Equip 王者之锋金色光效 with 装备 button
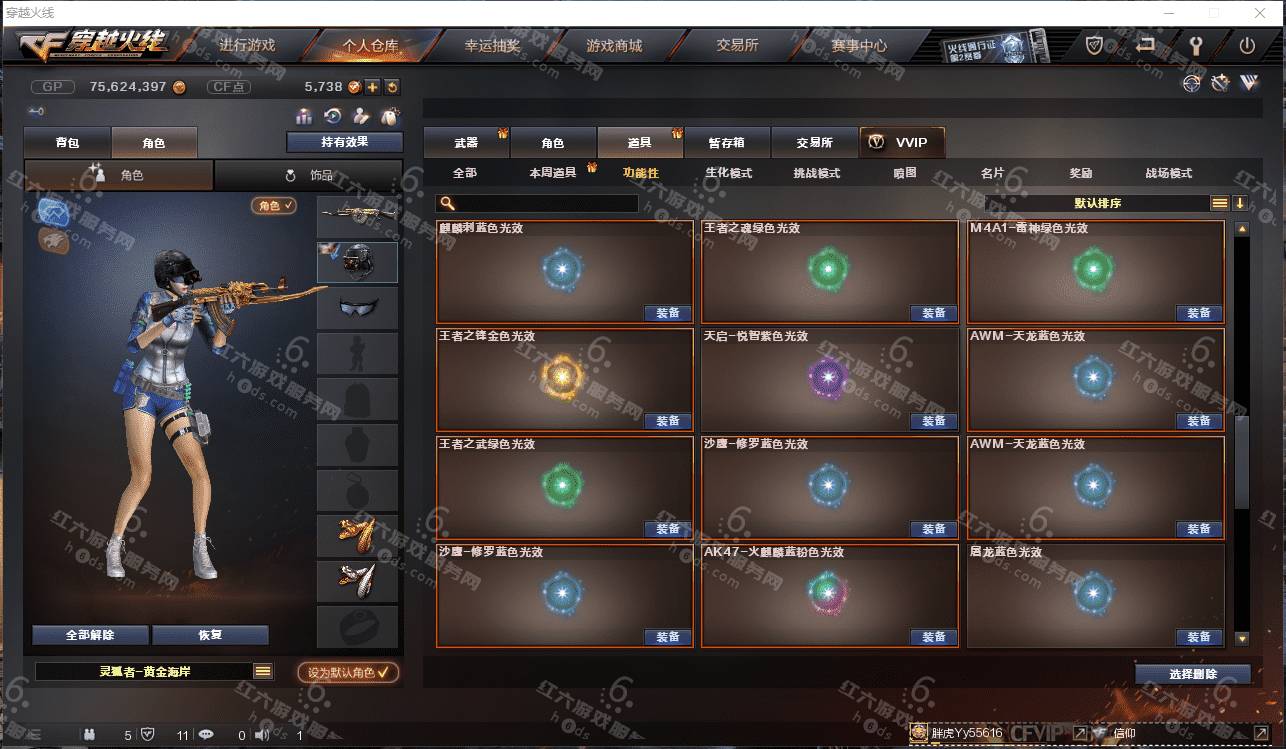The width and height of the screenshot is (1286, 749). point(668,421)
